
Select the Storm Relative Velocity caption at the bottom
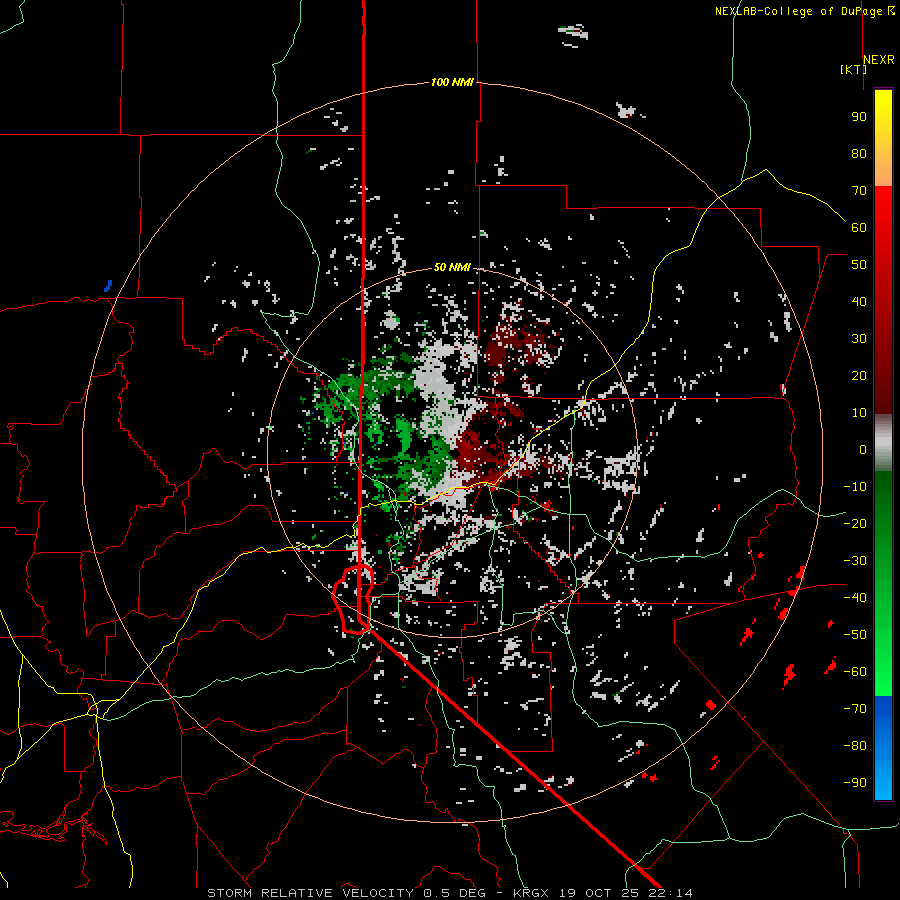(449, 893)
